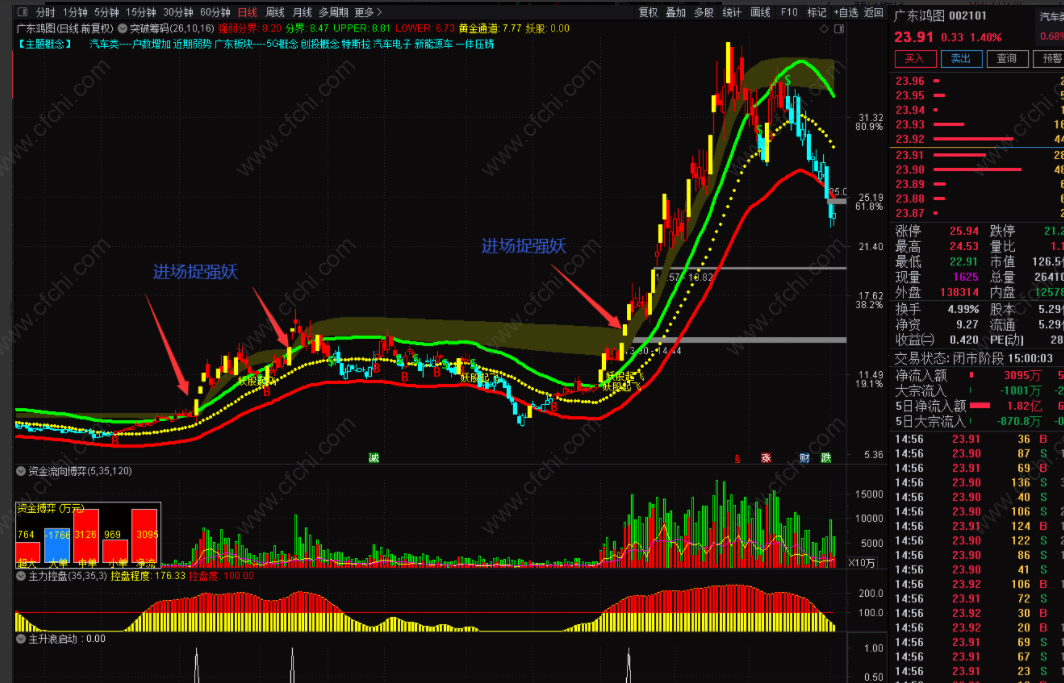Screen dimensions: 1064x683
Task: Click the blue 财 marker icon
Action: pyautogui.click(x=805, y=458)
